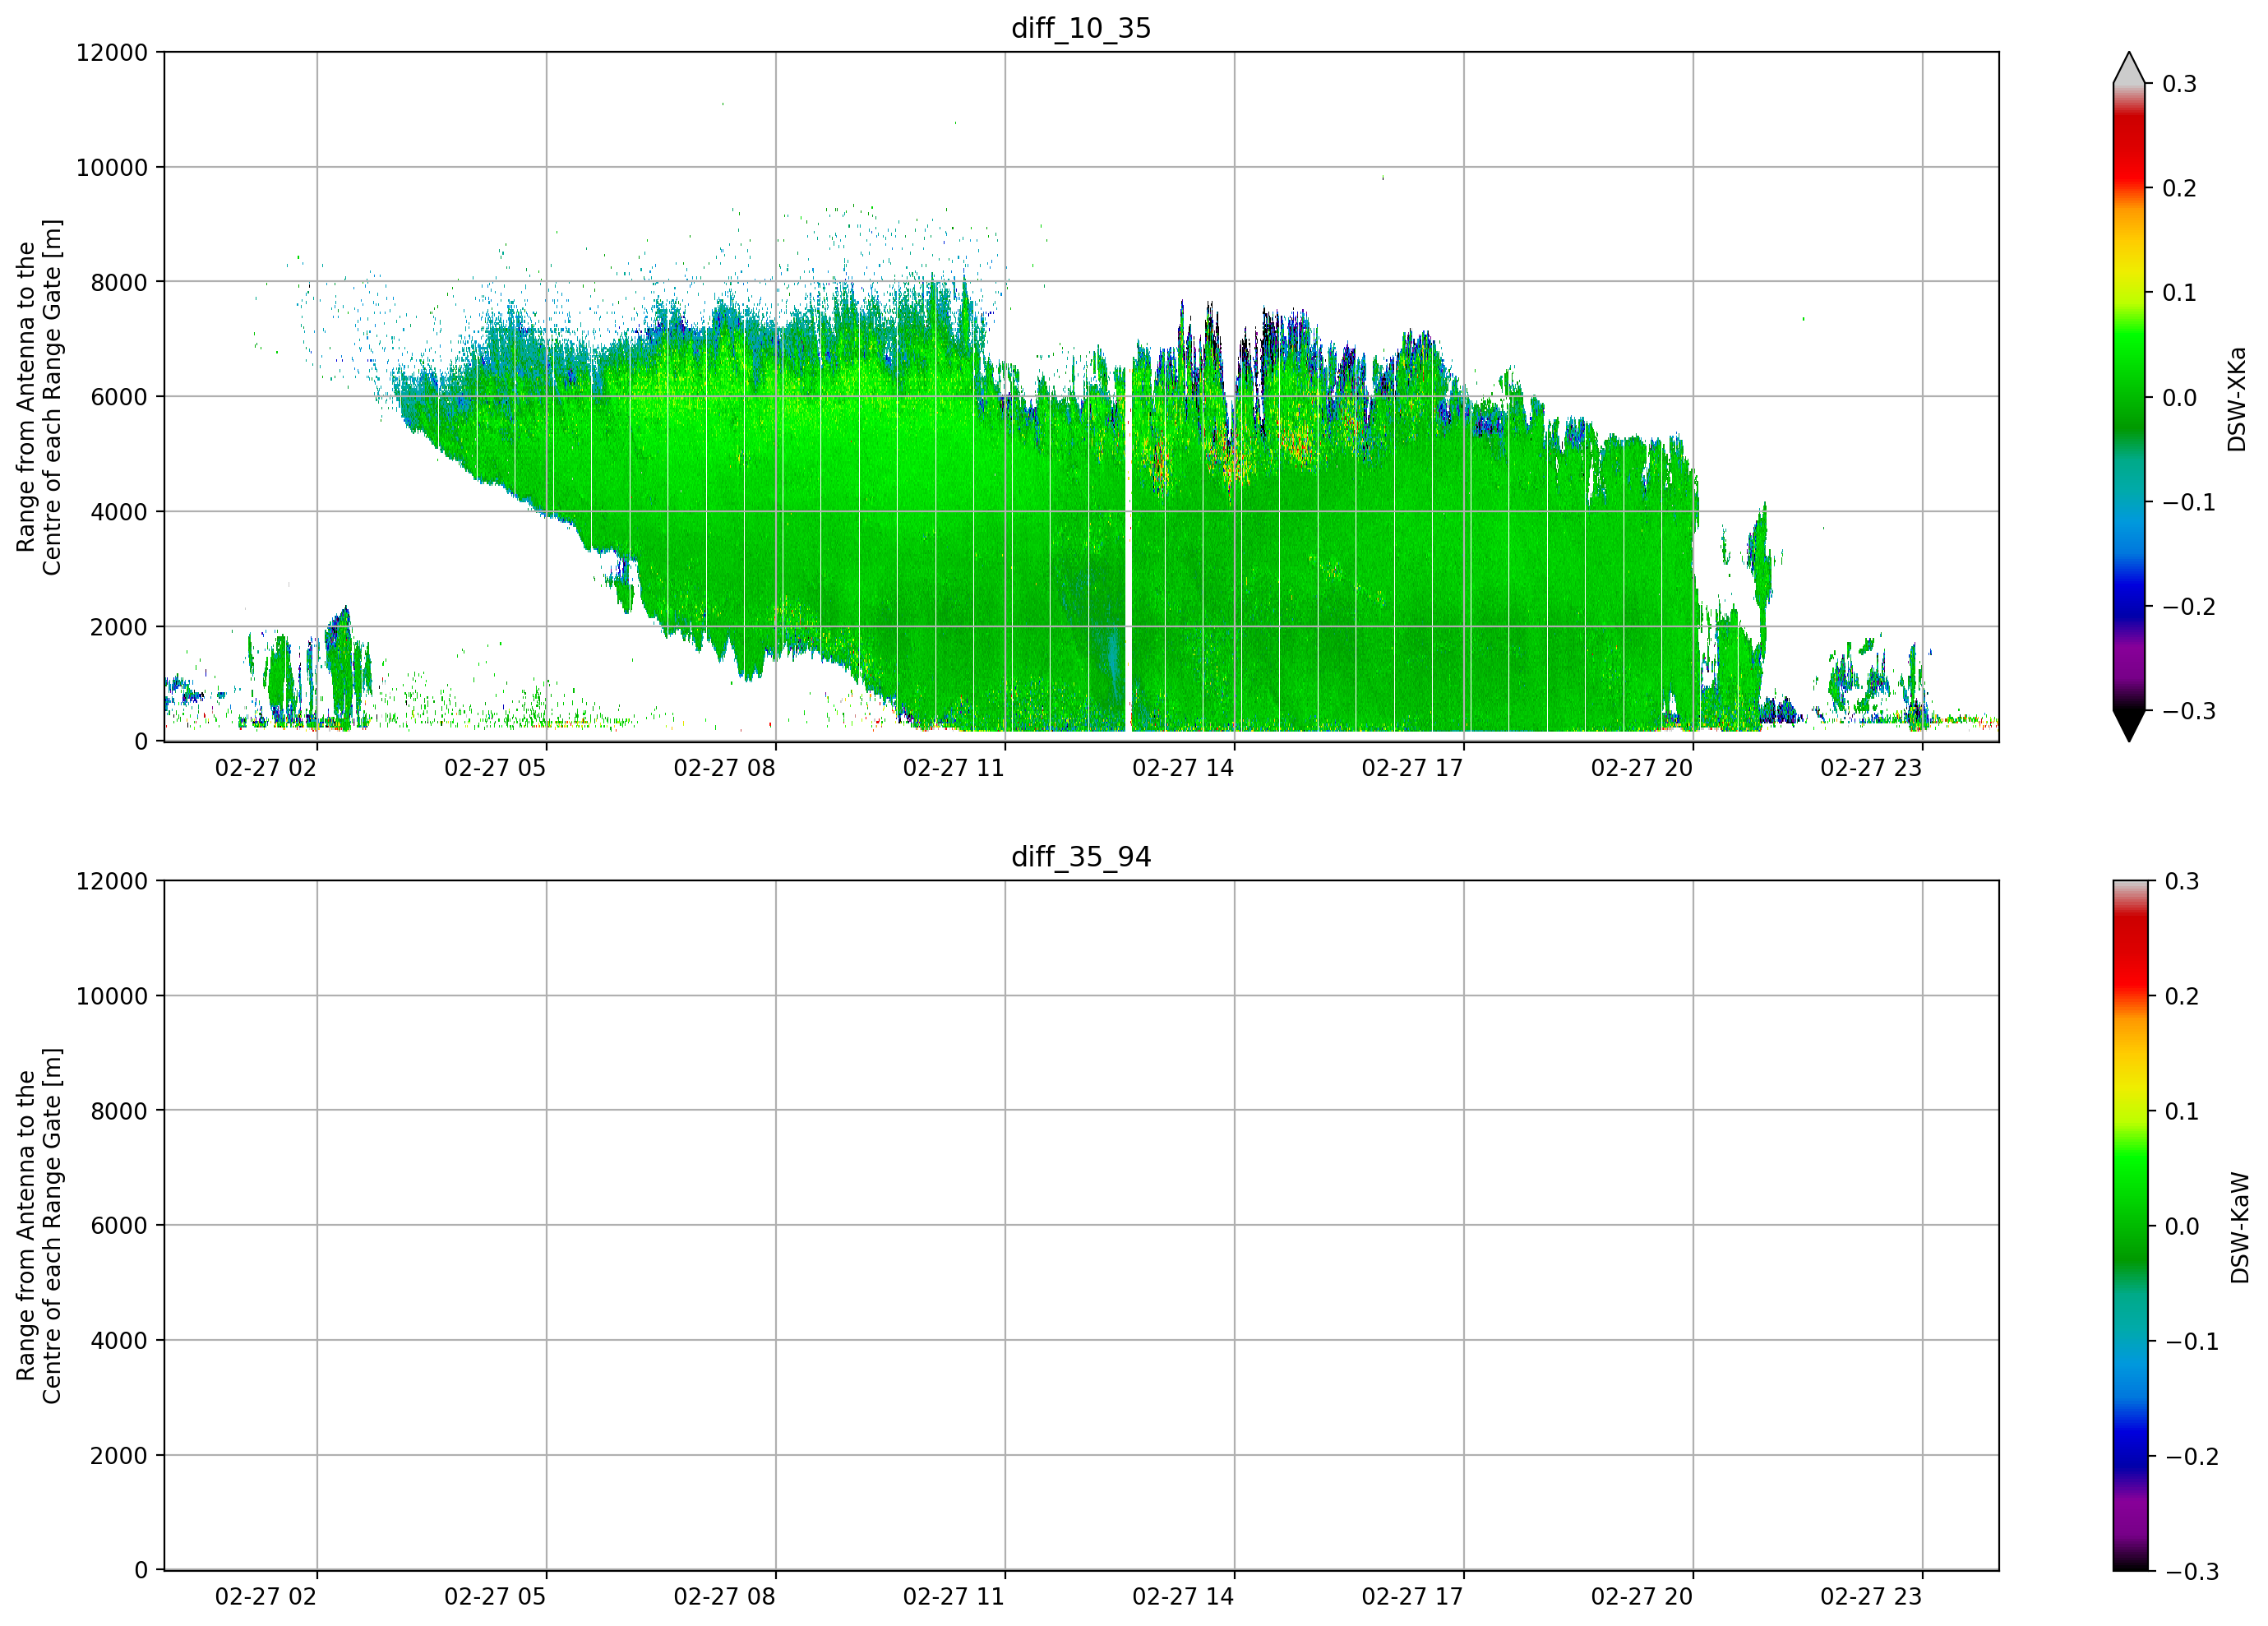
Task: Select '02-27 02' tick under diff_10_35
Action: 266,768
